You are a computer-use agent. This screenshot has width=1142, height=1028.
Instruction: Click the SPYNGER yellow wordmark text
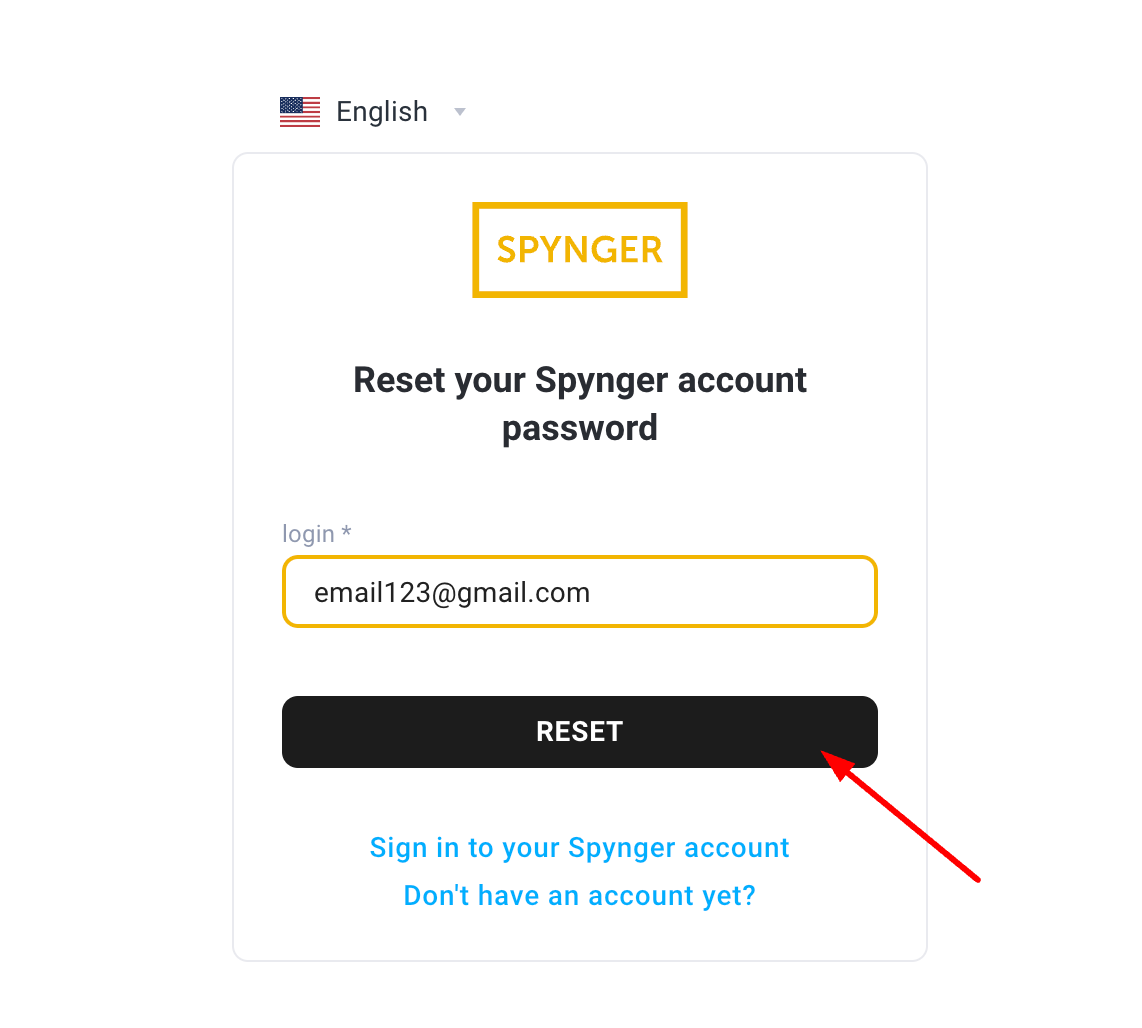coord(580,250)
